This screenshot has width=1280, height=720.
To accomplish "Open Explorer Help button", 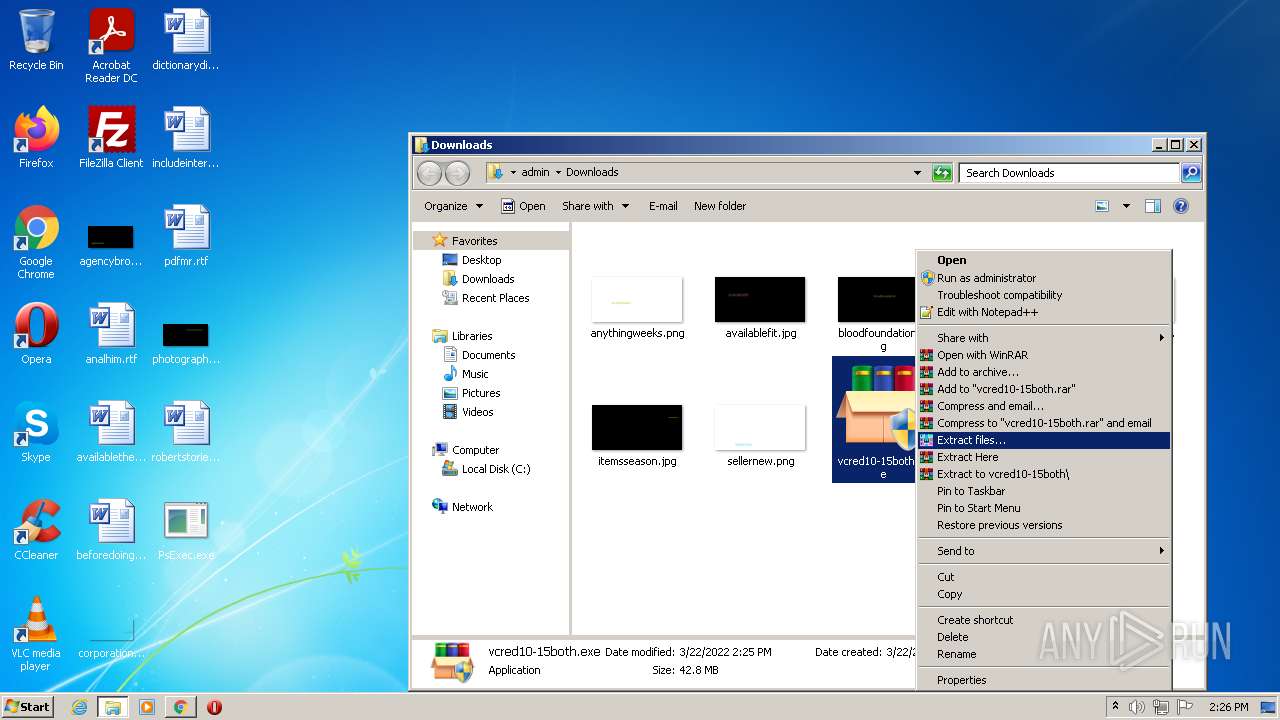I will [x=1181, y=206].
